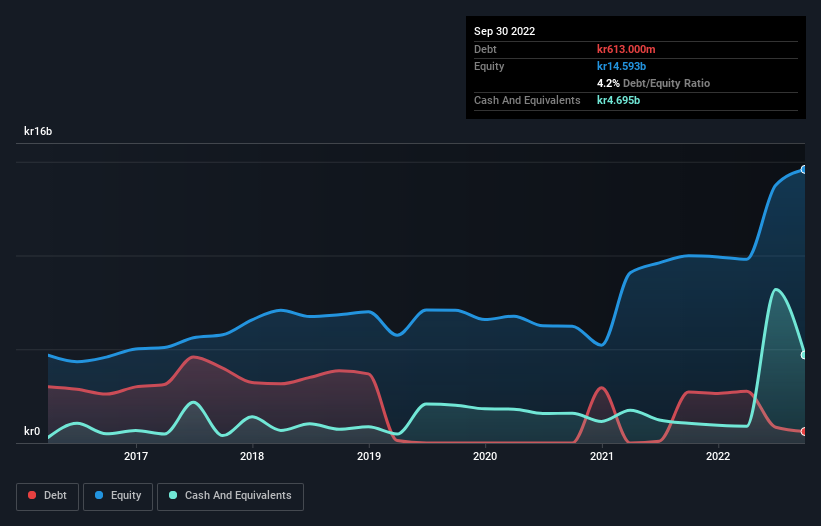Click the kr16b y-axis label
The height and width of the screenshot is (526, 821).
pos(38,131)
